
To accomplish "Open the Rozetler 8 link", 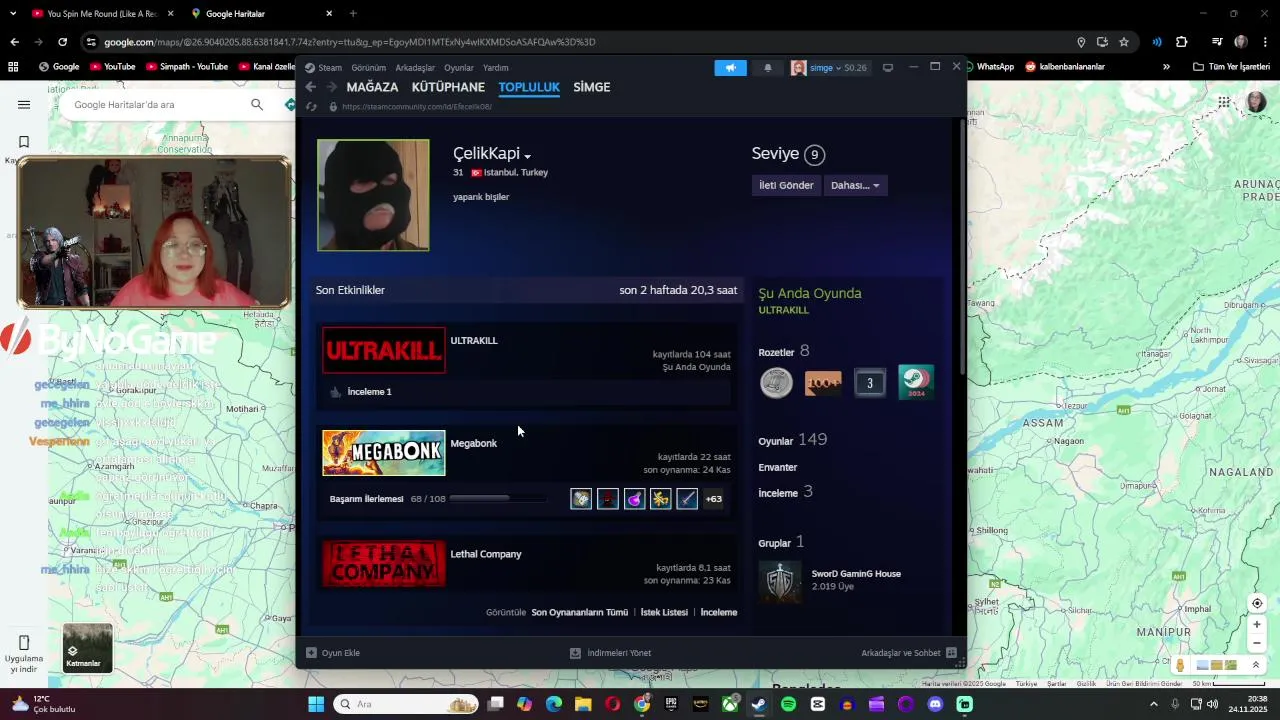I will (x=784, y=351).
